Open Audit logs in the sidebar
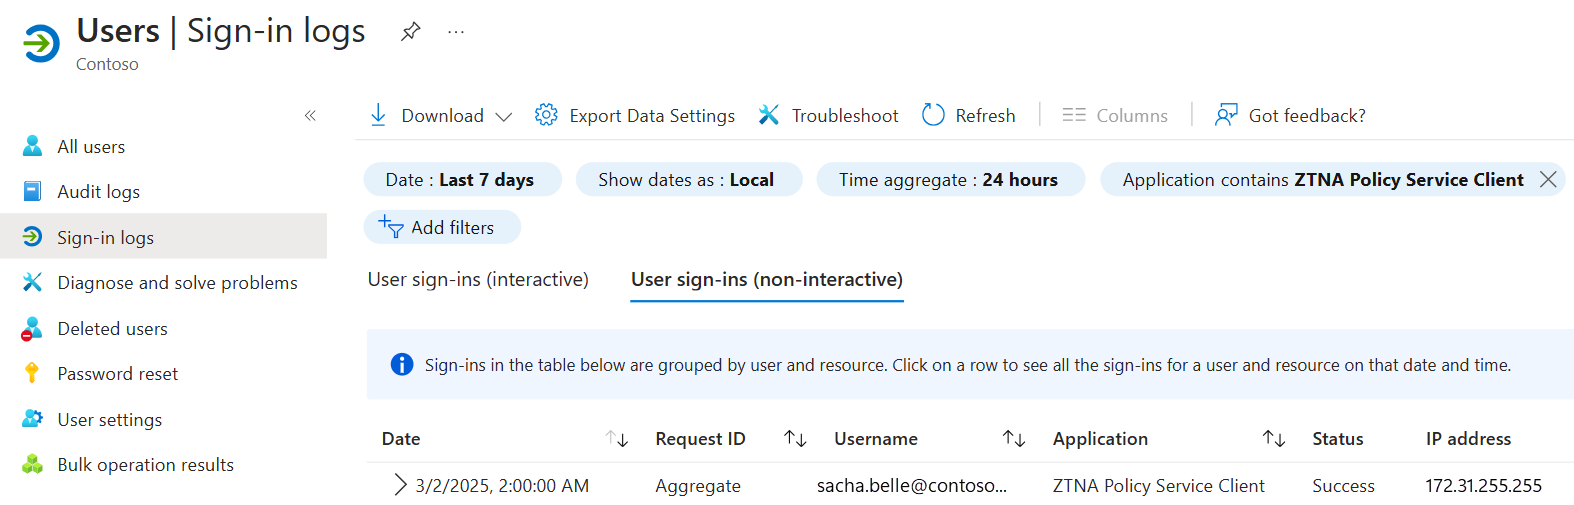The width and height of the screenshot is (1574, 505). tap(98, 192)
